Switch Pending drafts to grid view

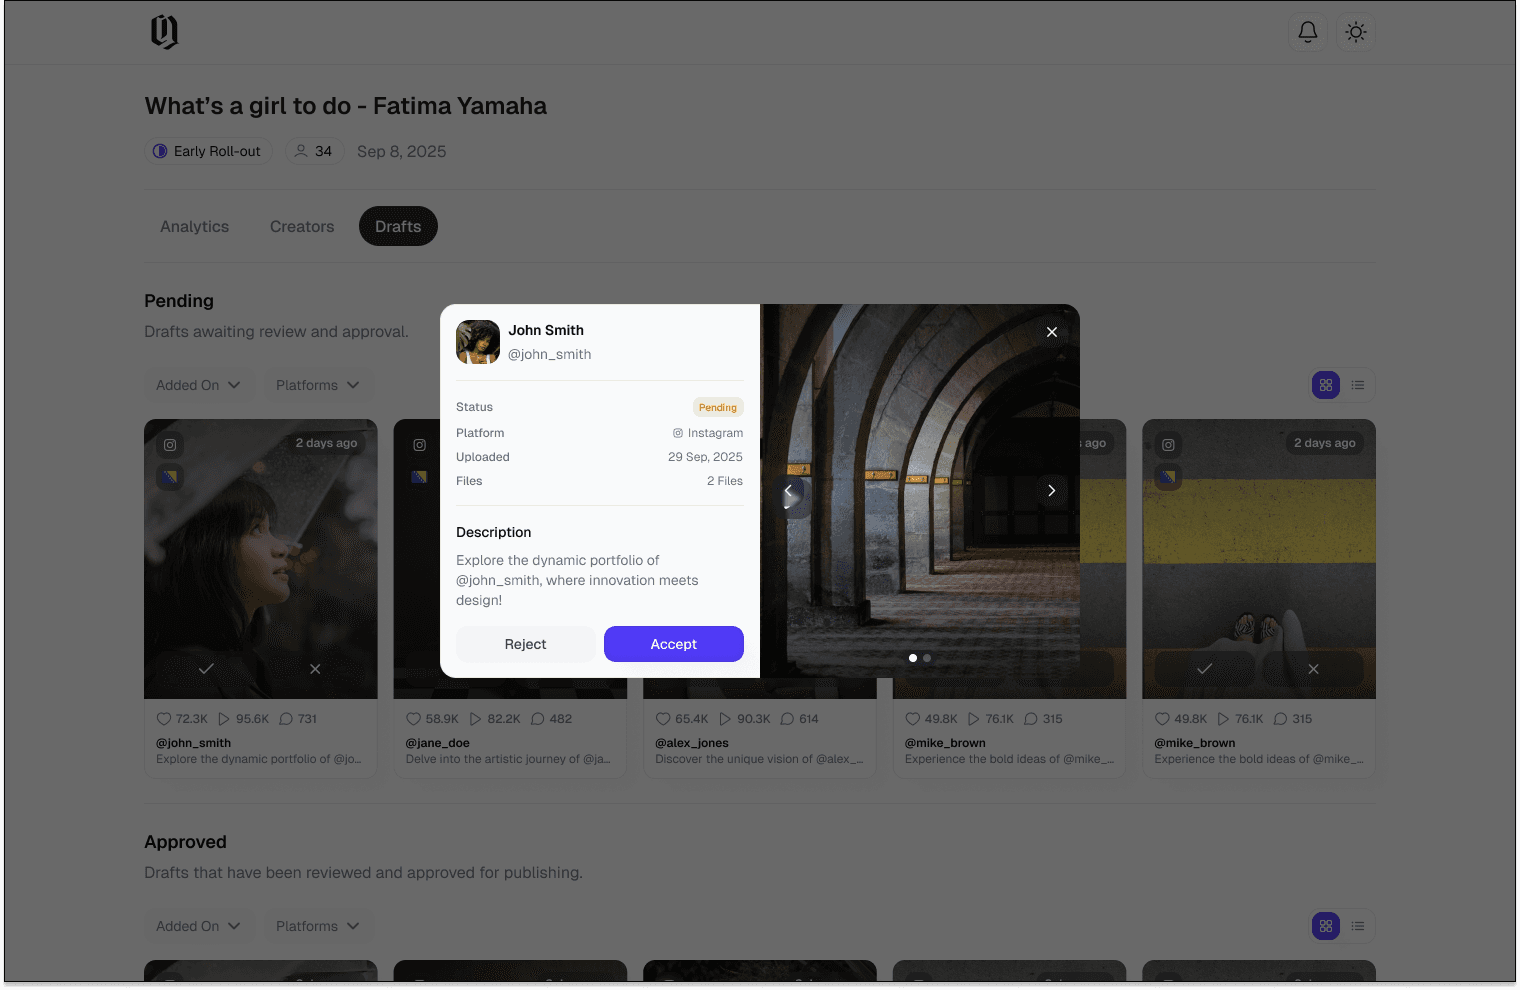pos(1326,385)
